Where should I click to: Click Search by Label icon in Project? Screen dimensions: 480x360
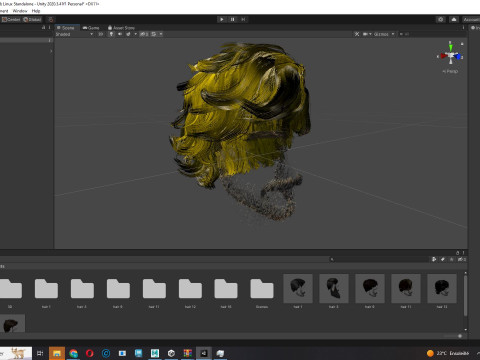coord(443,259)
